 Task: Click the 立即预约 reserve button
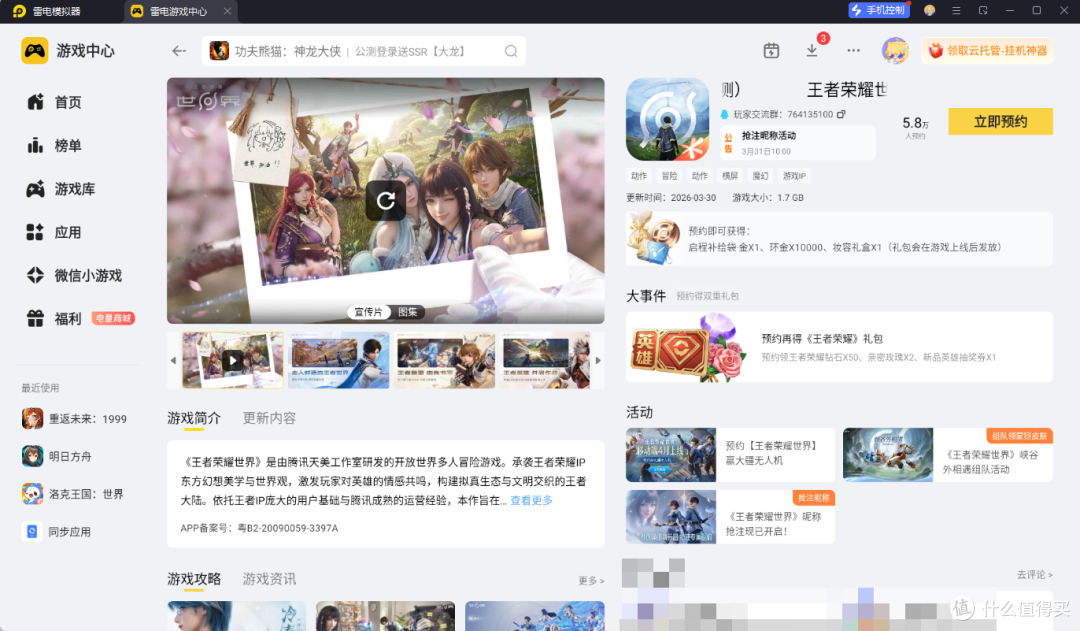(x=1000, y=121)
